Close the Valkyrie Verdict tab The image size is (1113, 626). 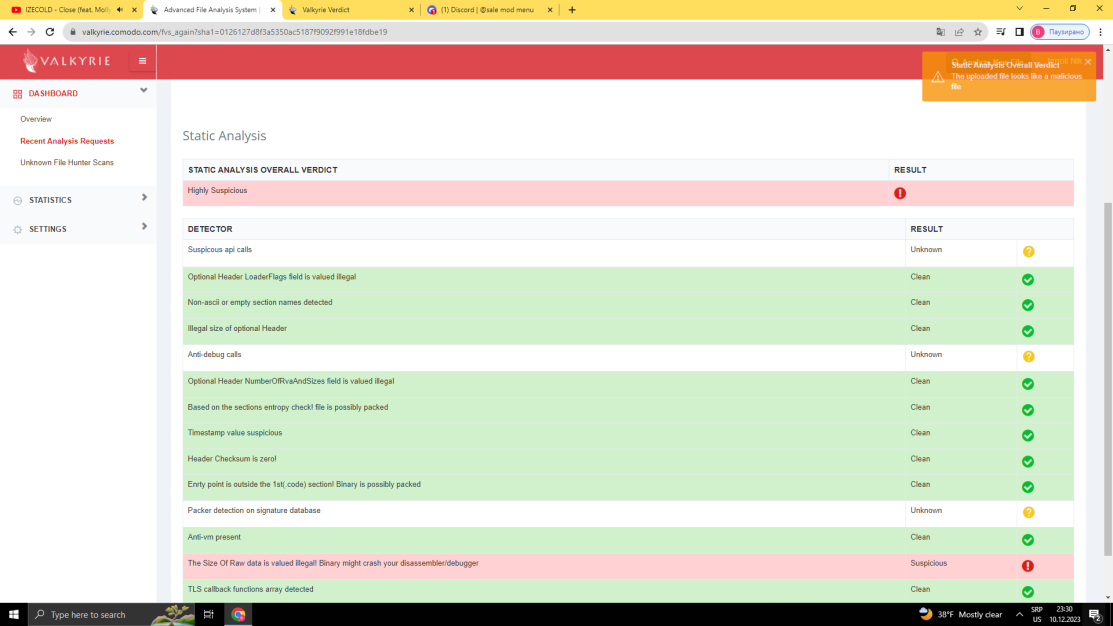point(412,10)
